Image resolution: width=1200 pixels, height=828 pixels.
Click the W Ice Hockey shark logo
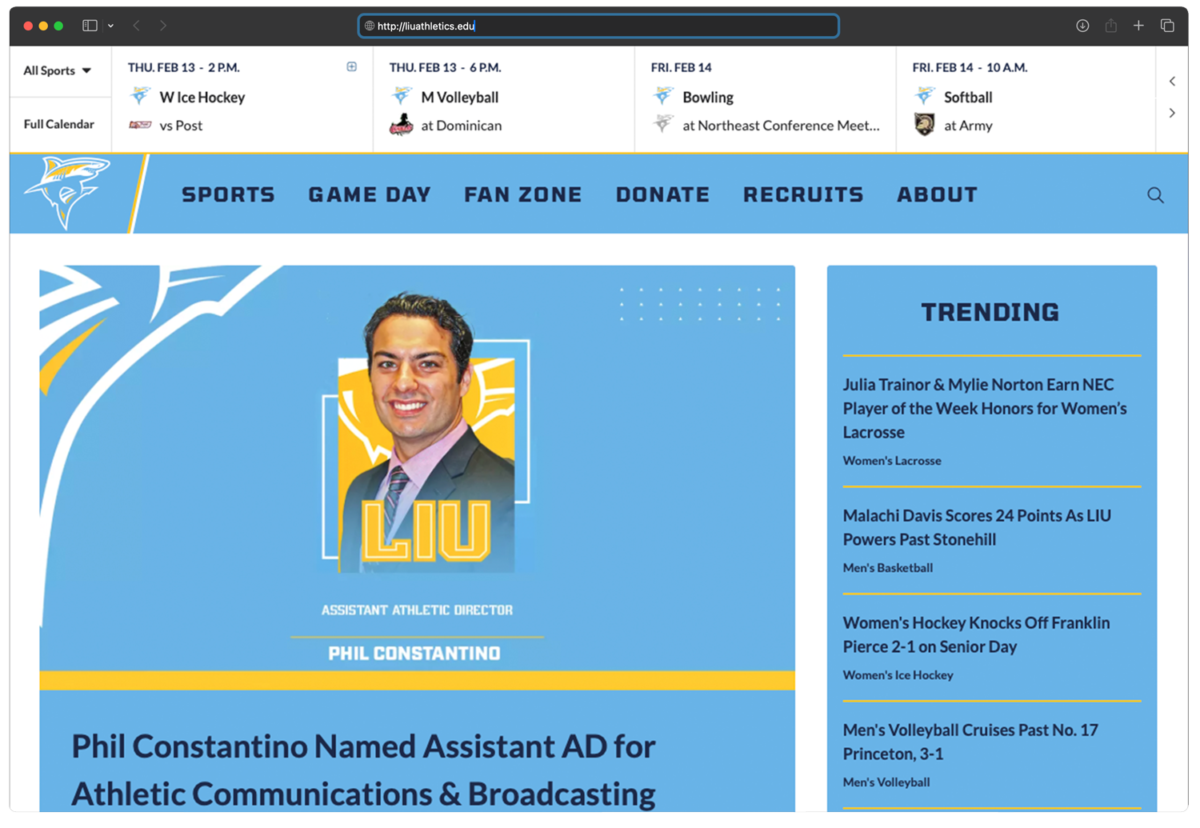pos(141,96)
